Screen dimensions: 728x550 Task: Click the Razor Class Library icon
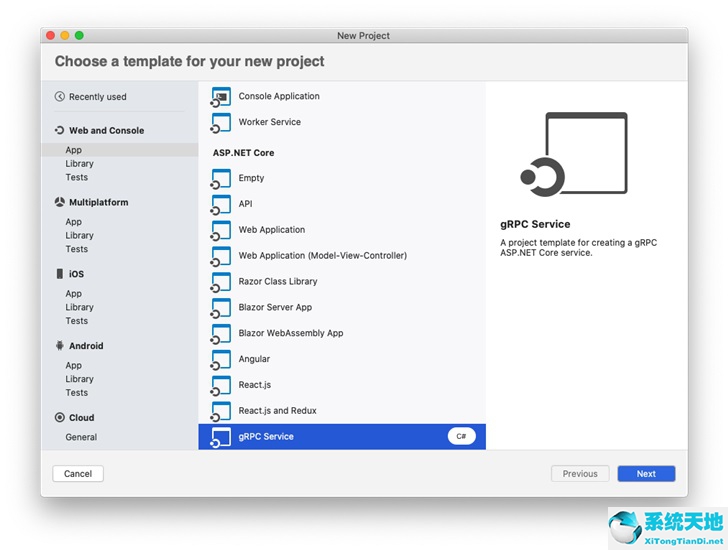point(221,282)
